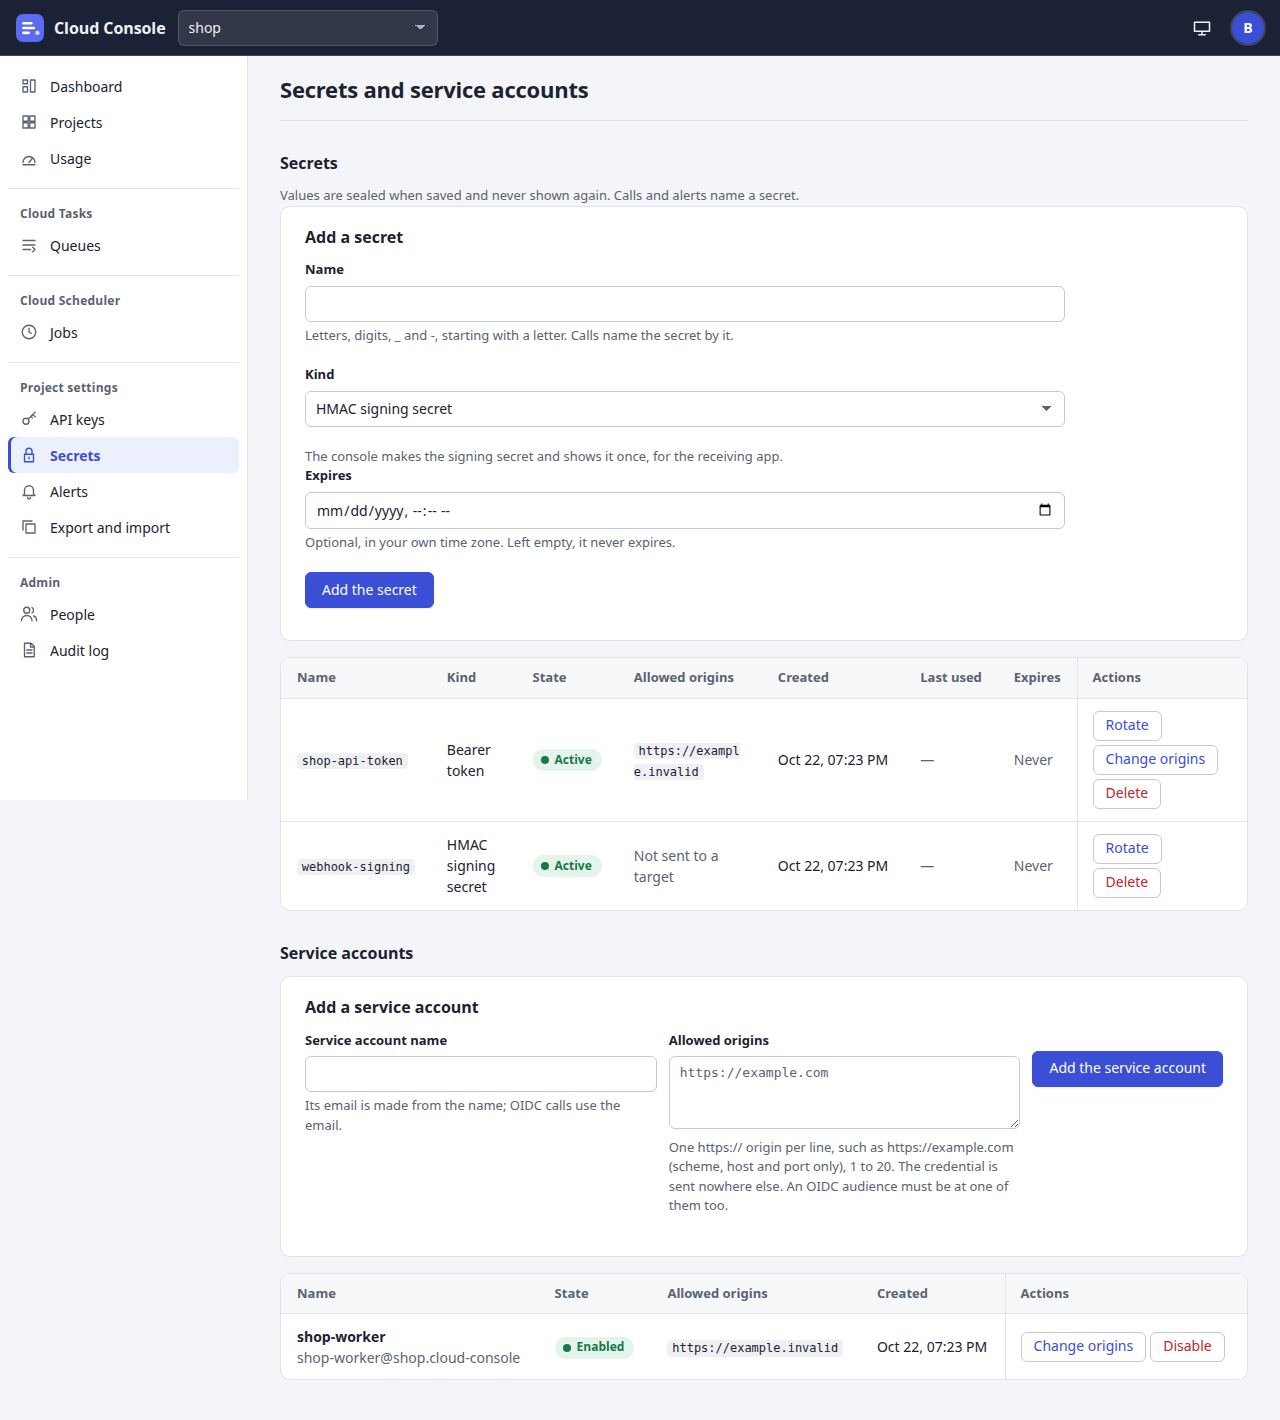Viewport: 1280px width, 1420px height.
Task: Click the webhook-signing secret name
Action: click(356, 867)
